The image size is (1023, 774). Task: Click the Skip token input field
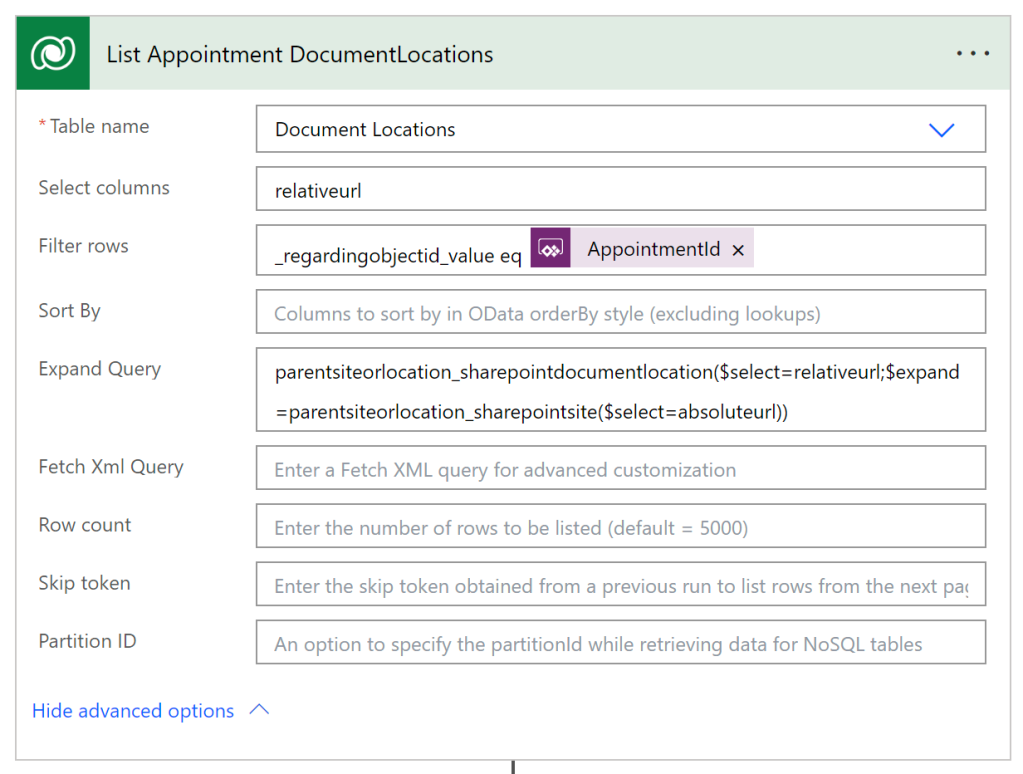620,585
